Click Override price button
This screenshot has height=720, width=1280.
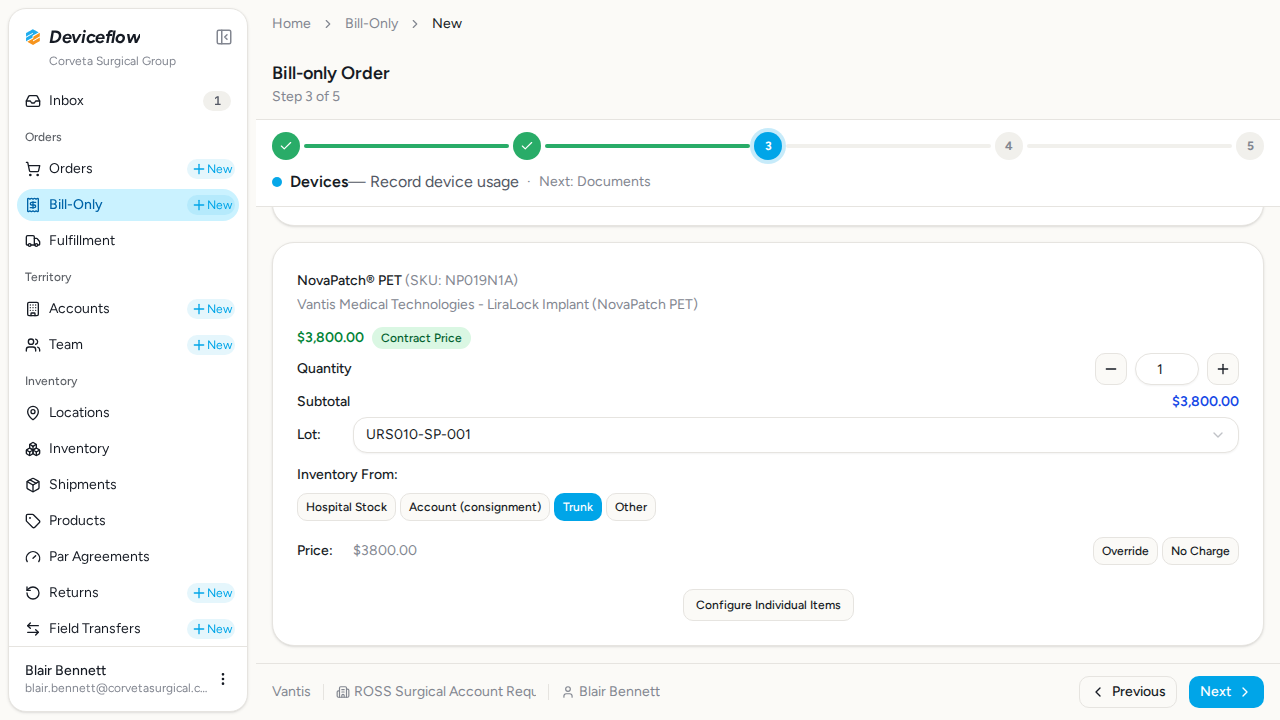pyautogui.click(x=1125, y=551)
